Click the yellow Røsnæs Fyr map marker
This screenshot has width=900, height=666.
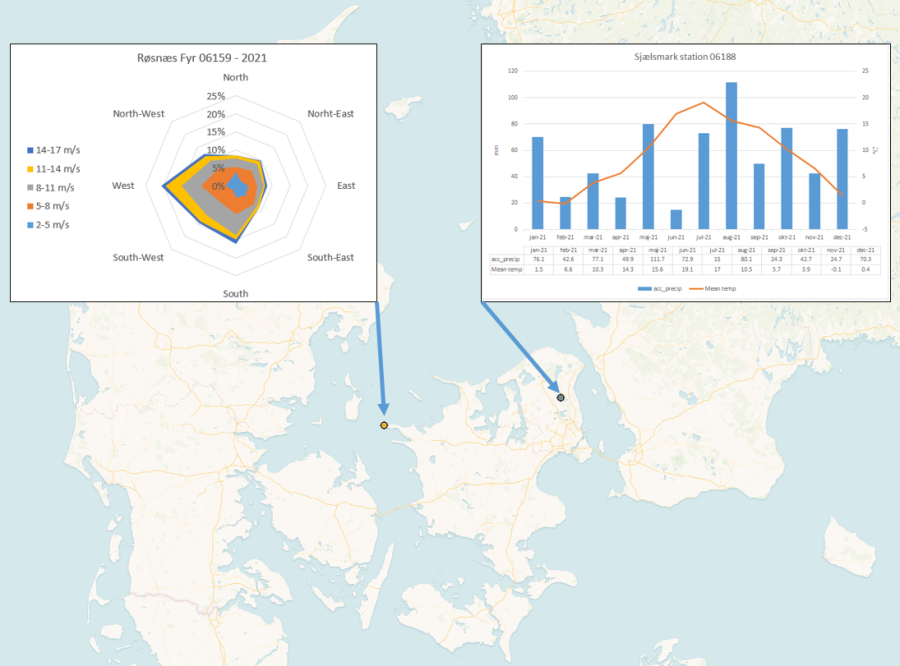pyautogui.click(x=384, y=426)
